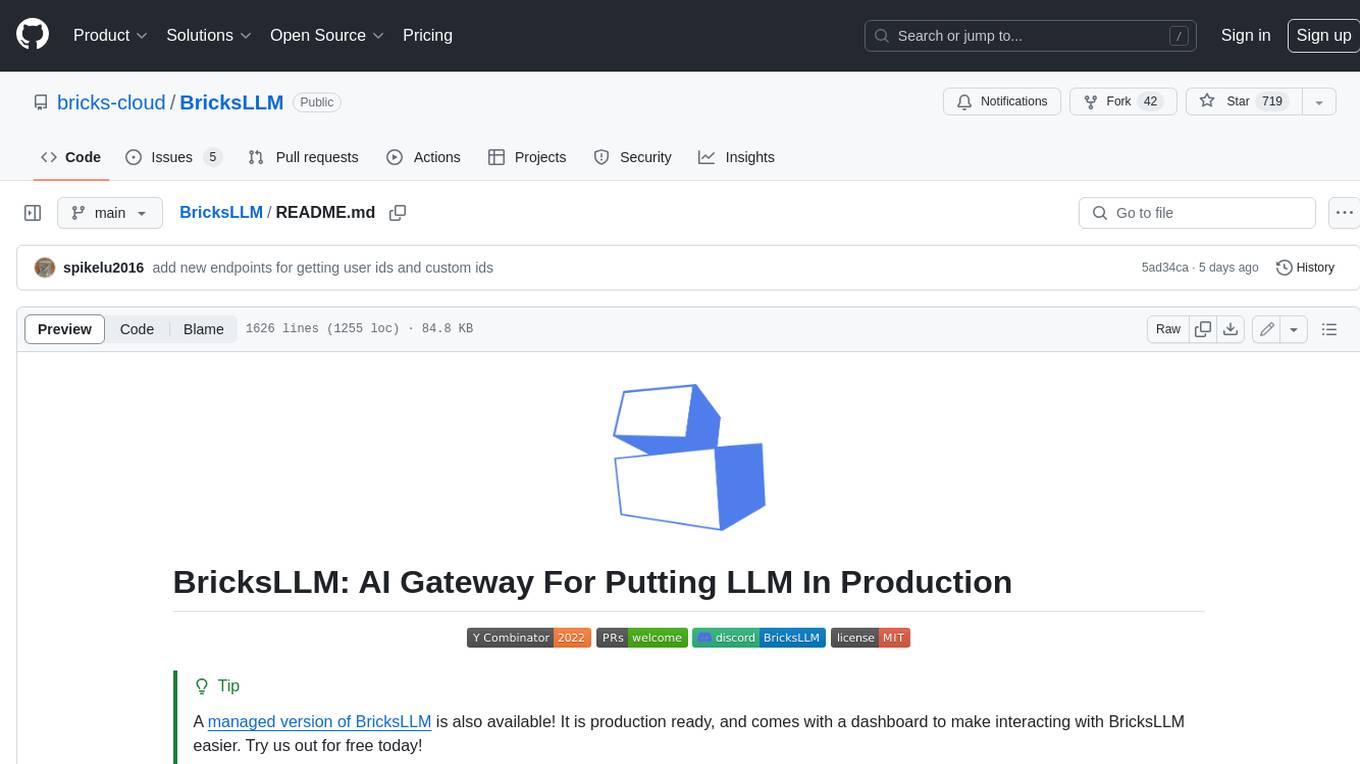Click the PRs welcome badge

tap(641, 638)
